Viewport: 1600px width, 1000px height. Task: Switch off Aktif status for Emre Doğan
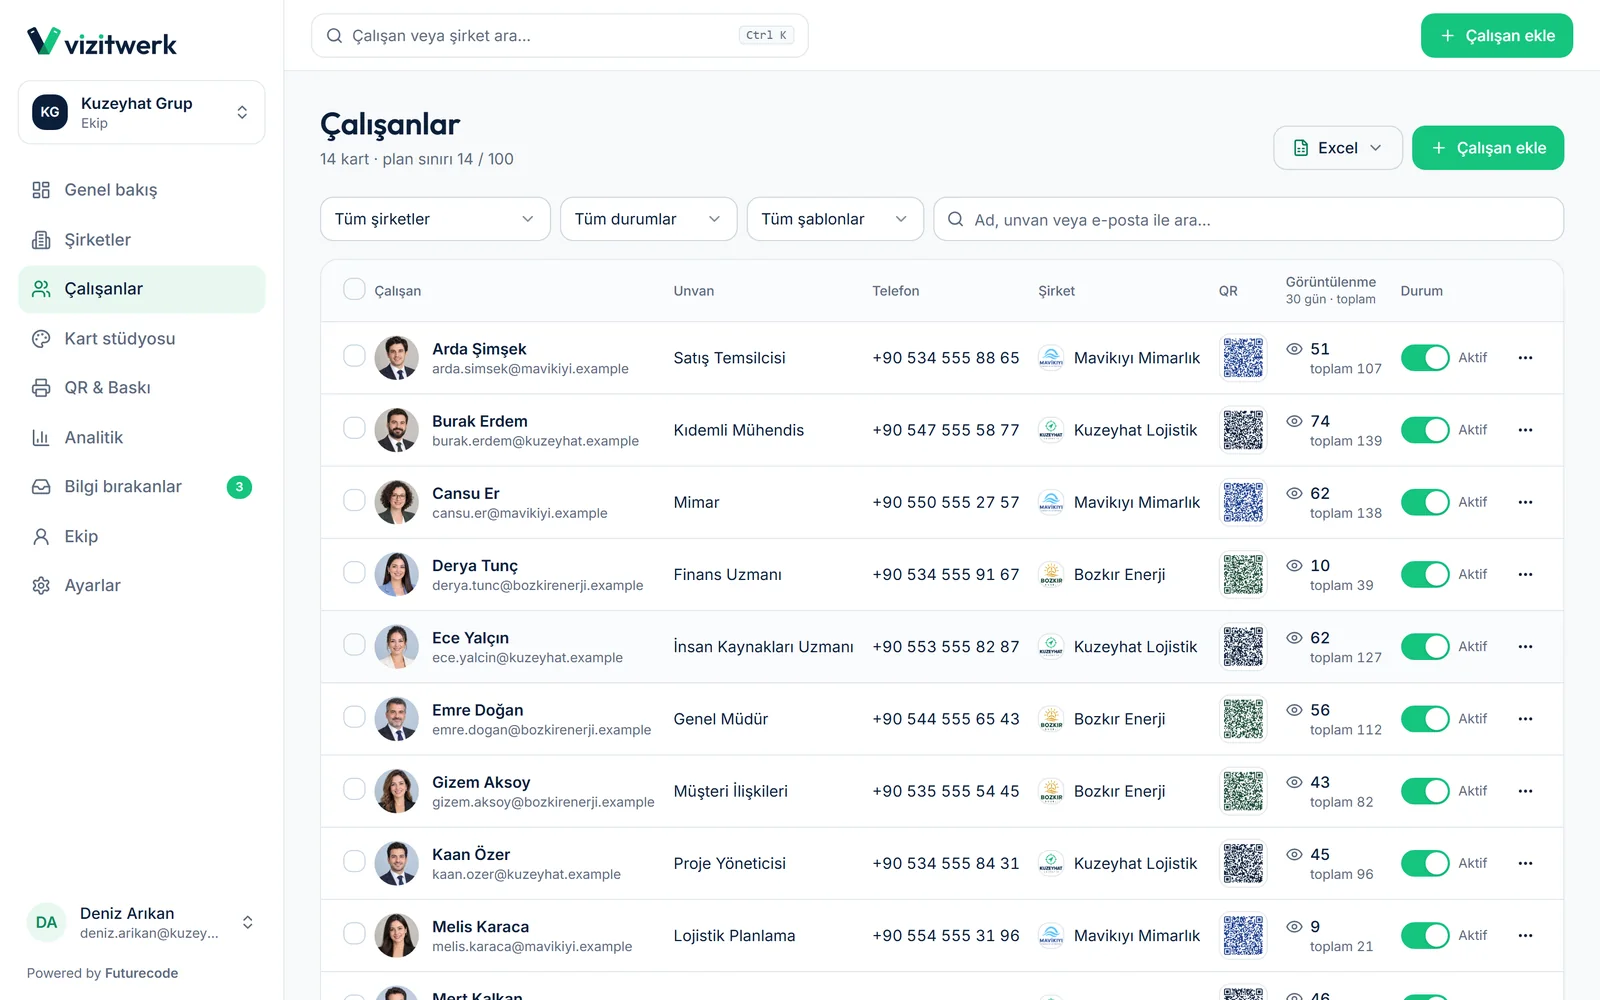(1425, 719)
